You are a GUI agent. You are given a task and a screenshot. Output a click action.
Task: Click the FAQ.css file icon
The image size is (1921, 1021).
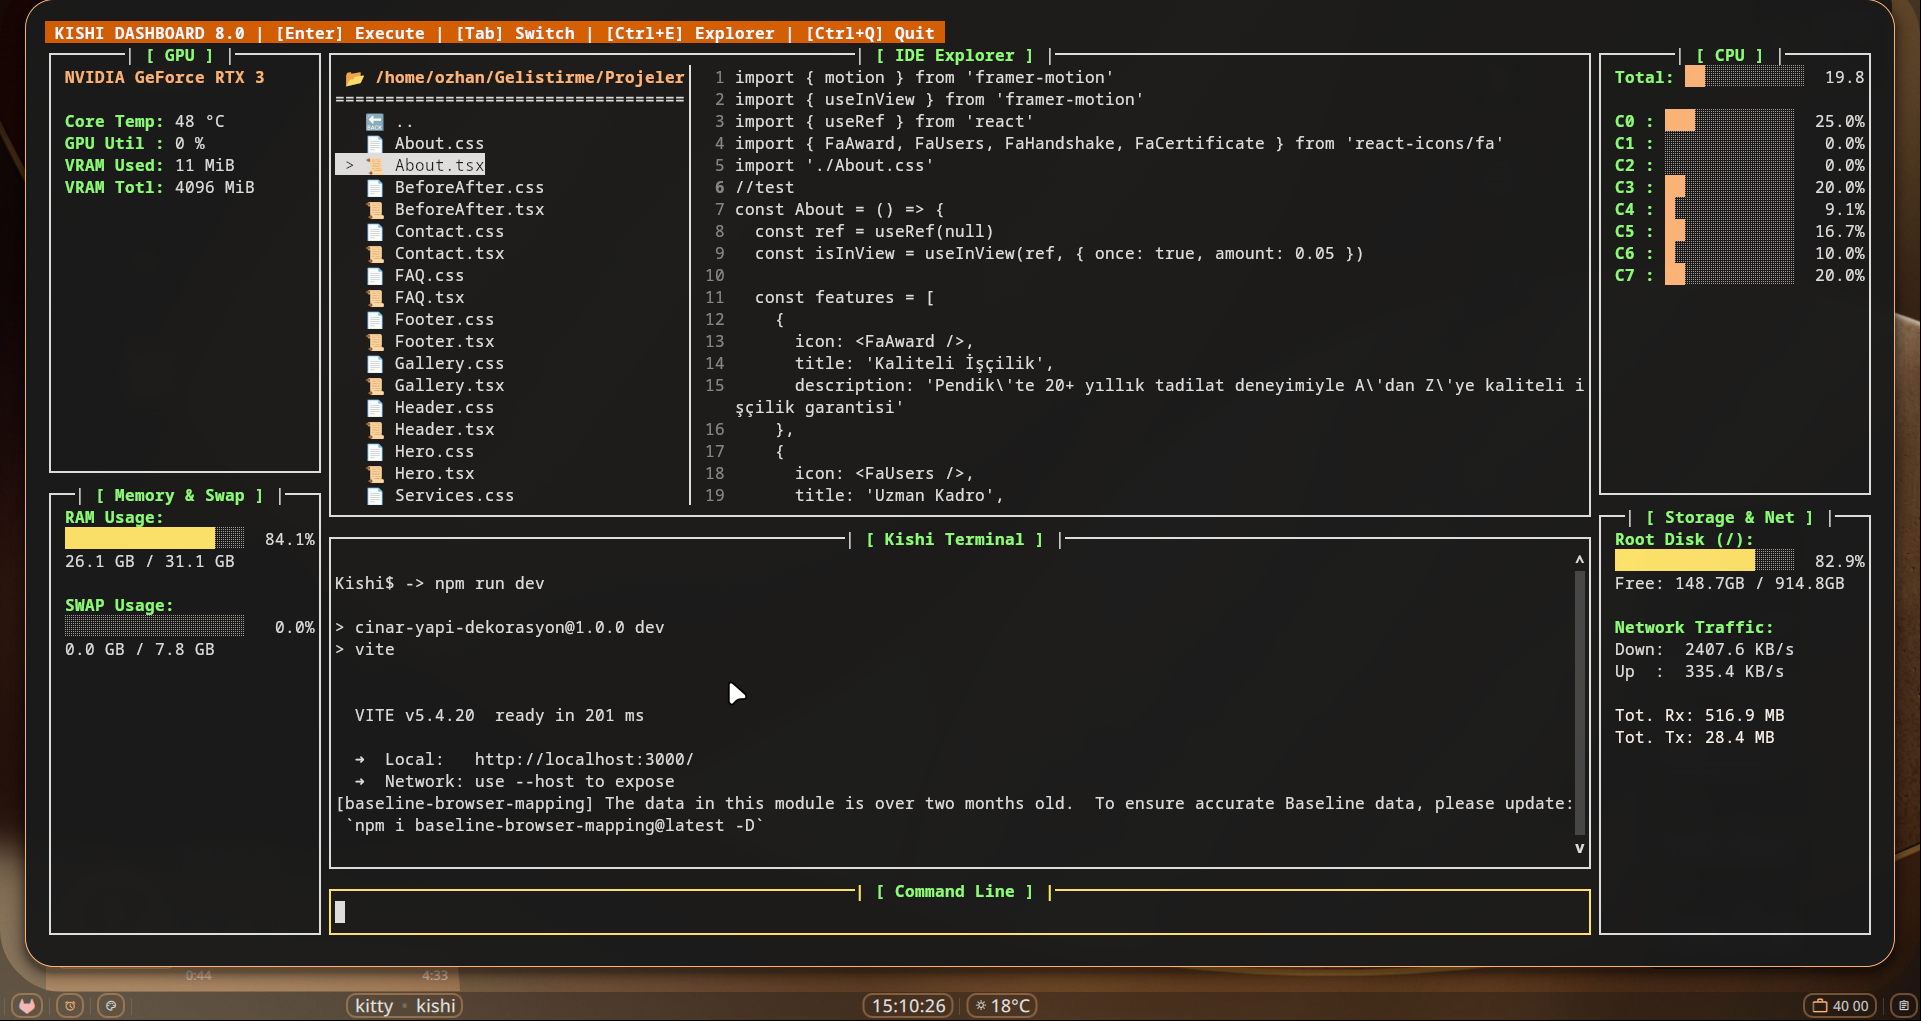[375, 276]
